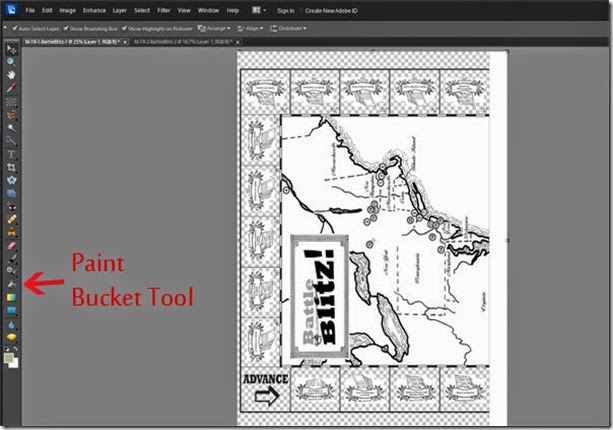Reset to default foreground and background colors
This screenshot has width=613, height=430.
click(x=7, y=349)
